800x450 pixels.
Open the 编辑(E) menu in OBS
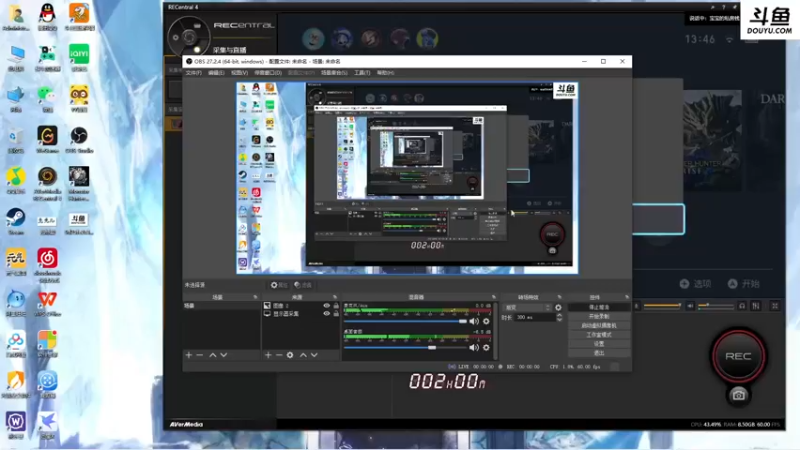pos(216,73)
